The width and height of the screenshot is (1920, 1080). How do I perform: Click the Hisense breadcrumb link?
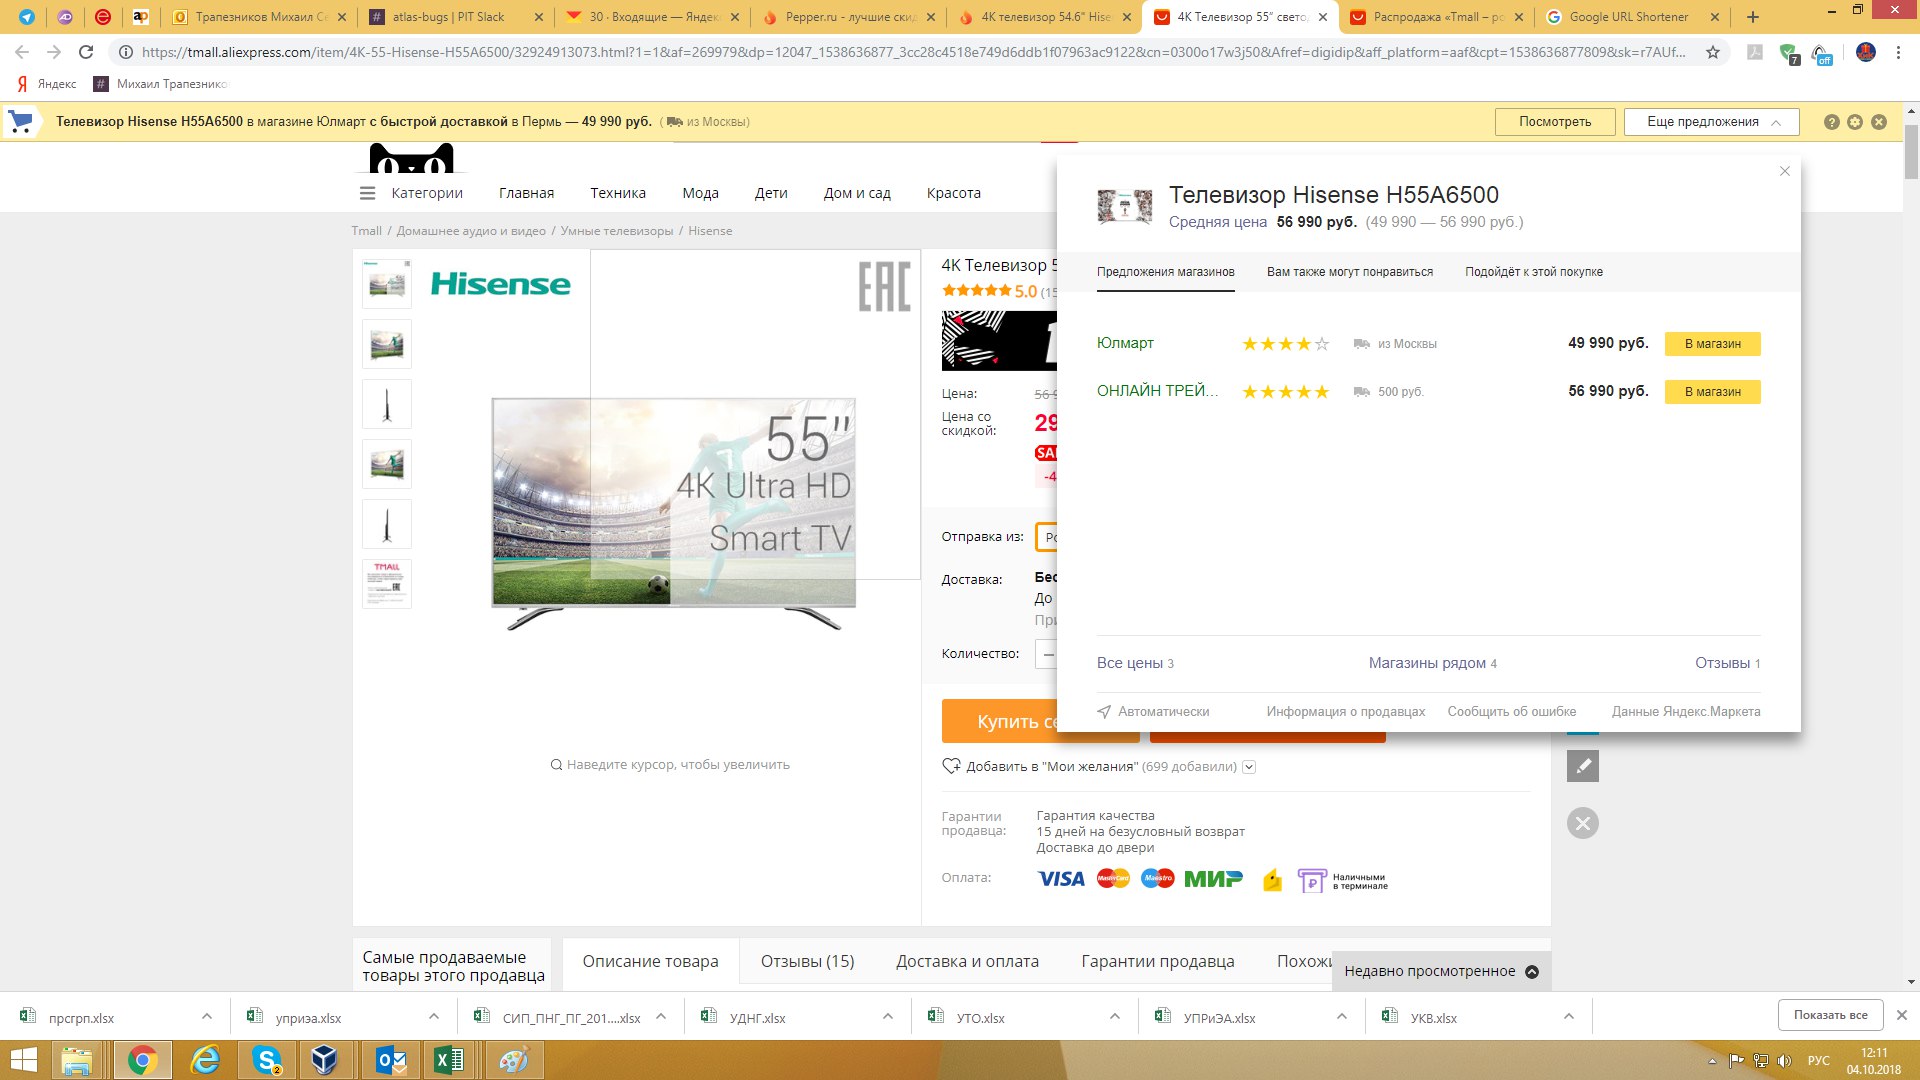710,231
